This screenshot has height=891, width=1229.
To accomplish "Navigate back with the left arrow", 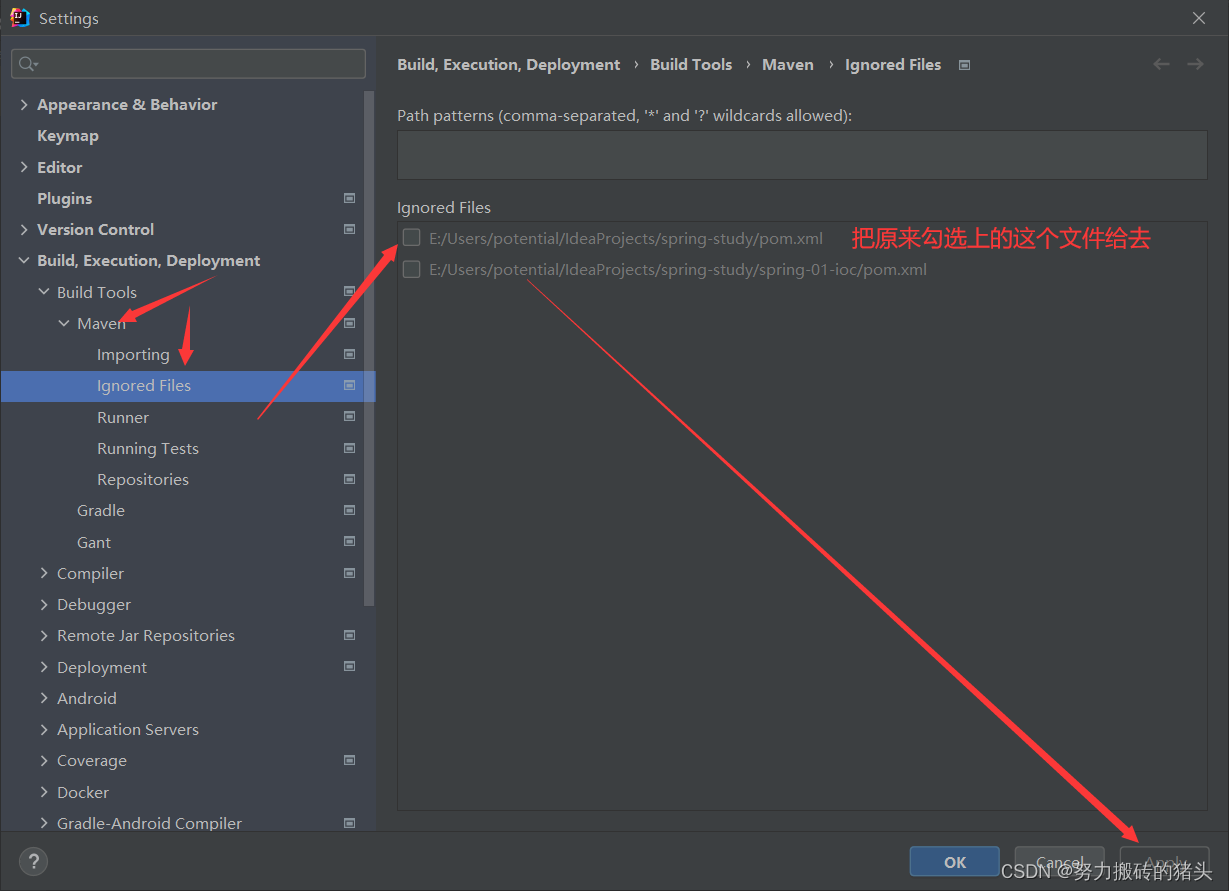I will click(1161, 64).
